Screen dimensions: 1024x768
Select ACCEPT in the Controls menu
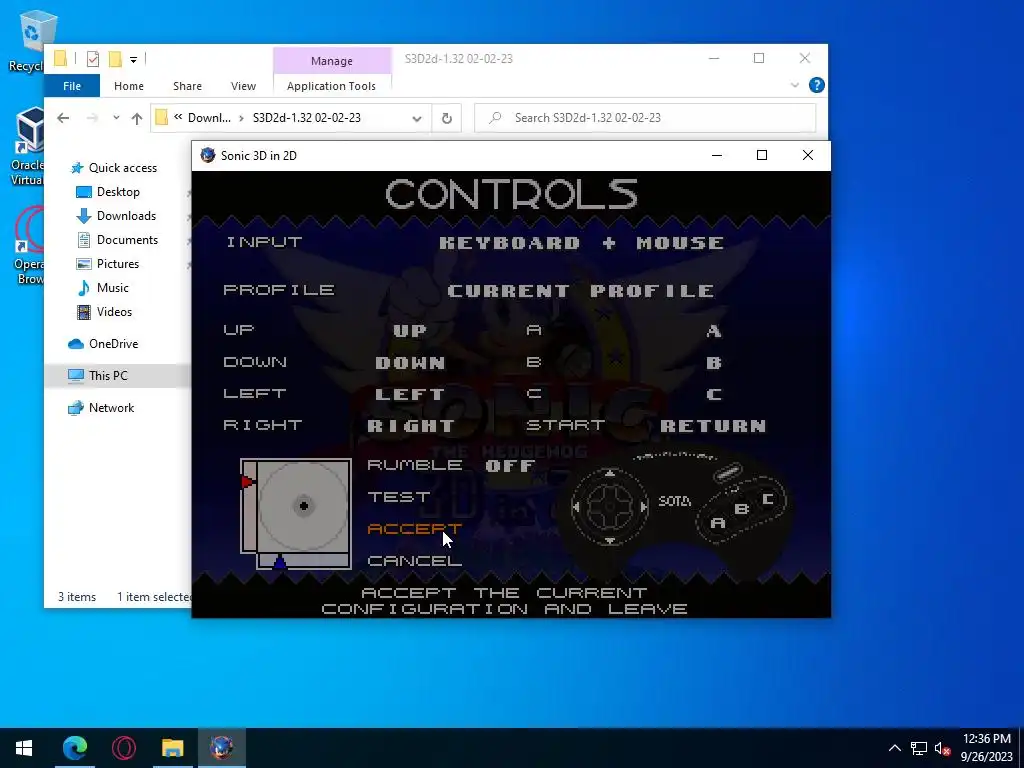(x=415, y=528)
